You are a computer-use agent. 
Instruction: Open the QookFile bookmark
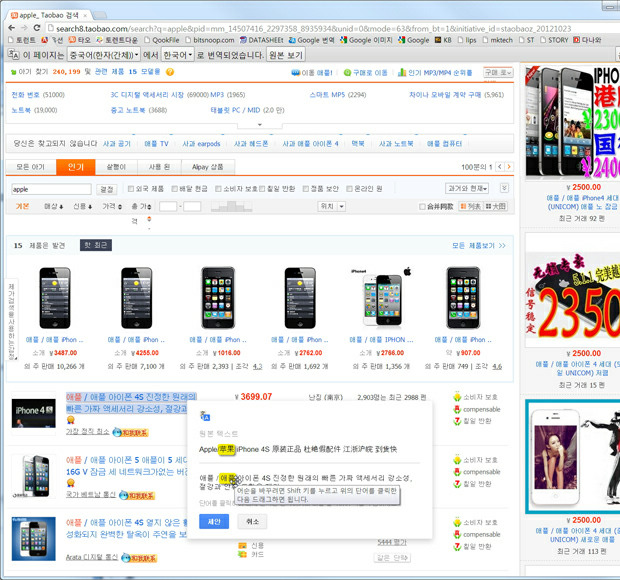[x=162, y=40]
